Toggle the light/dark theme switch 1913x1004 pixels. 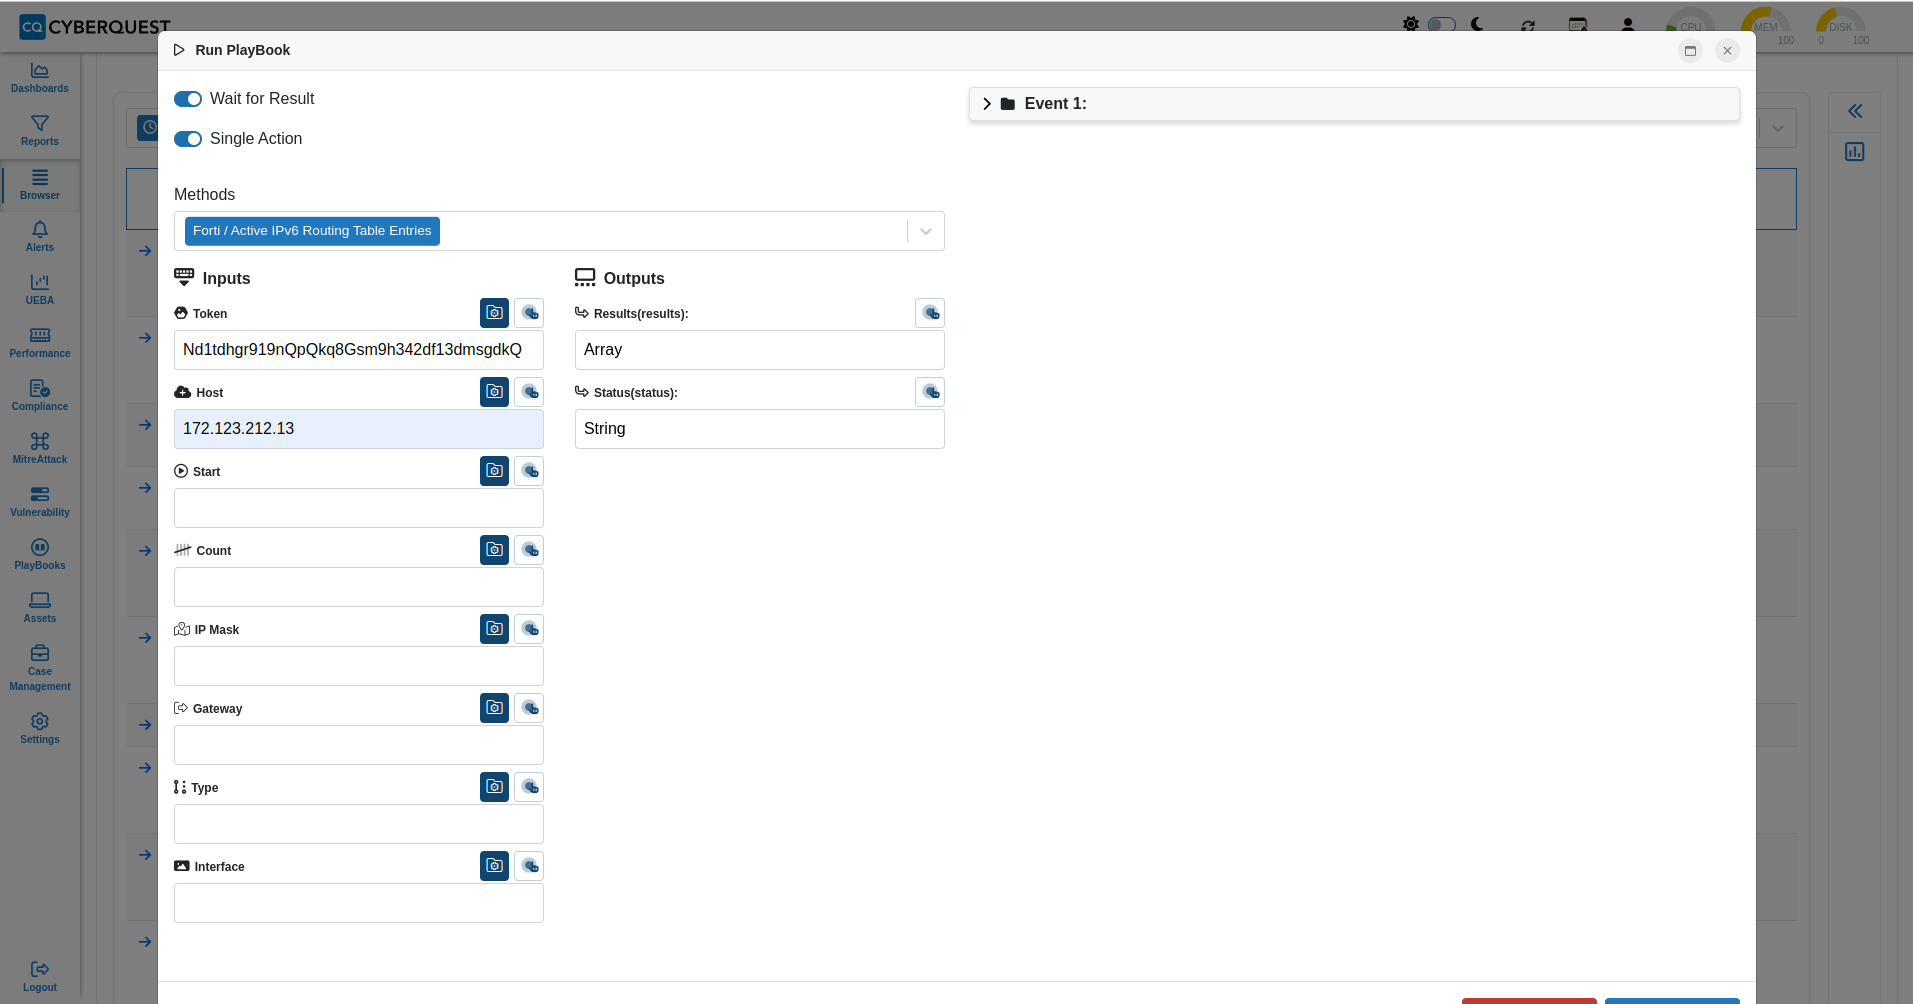coord(1441,24)
